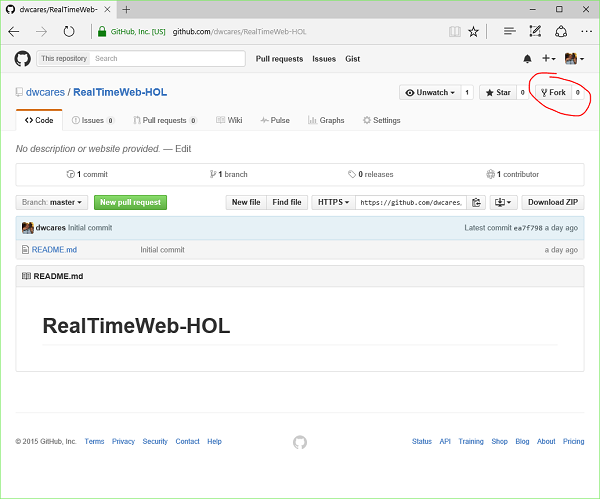Click the footer GitHub Octocat icon
The height and width of the screenshot is (499, 600).
(300, 442)
